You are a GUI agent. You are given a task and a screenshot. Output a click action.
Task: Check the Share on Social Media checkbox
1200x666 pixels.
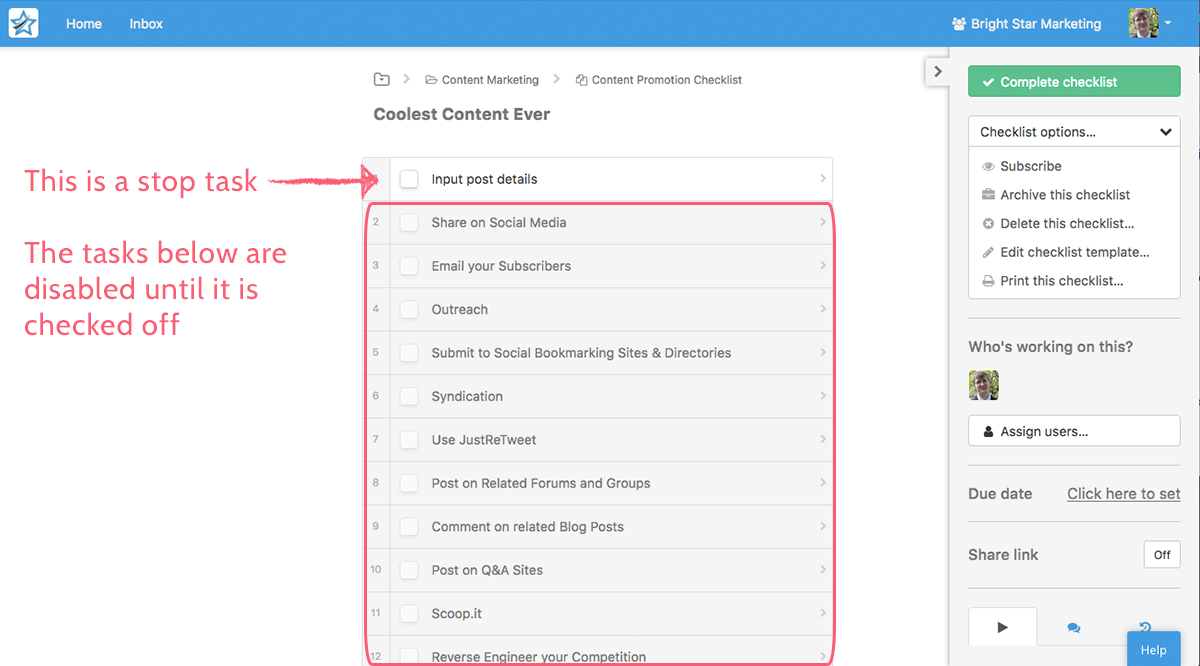click(x=409, y=222)
